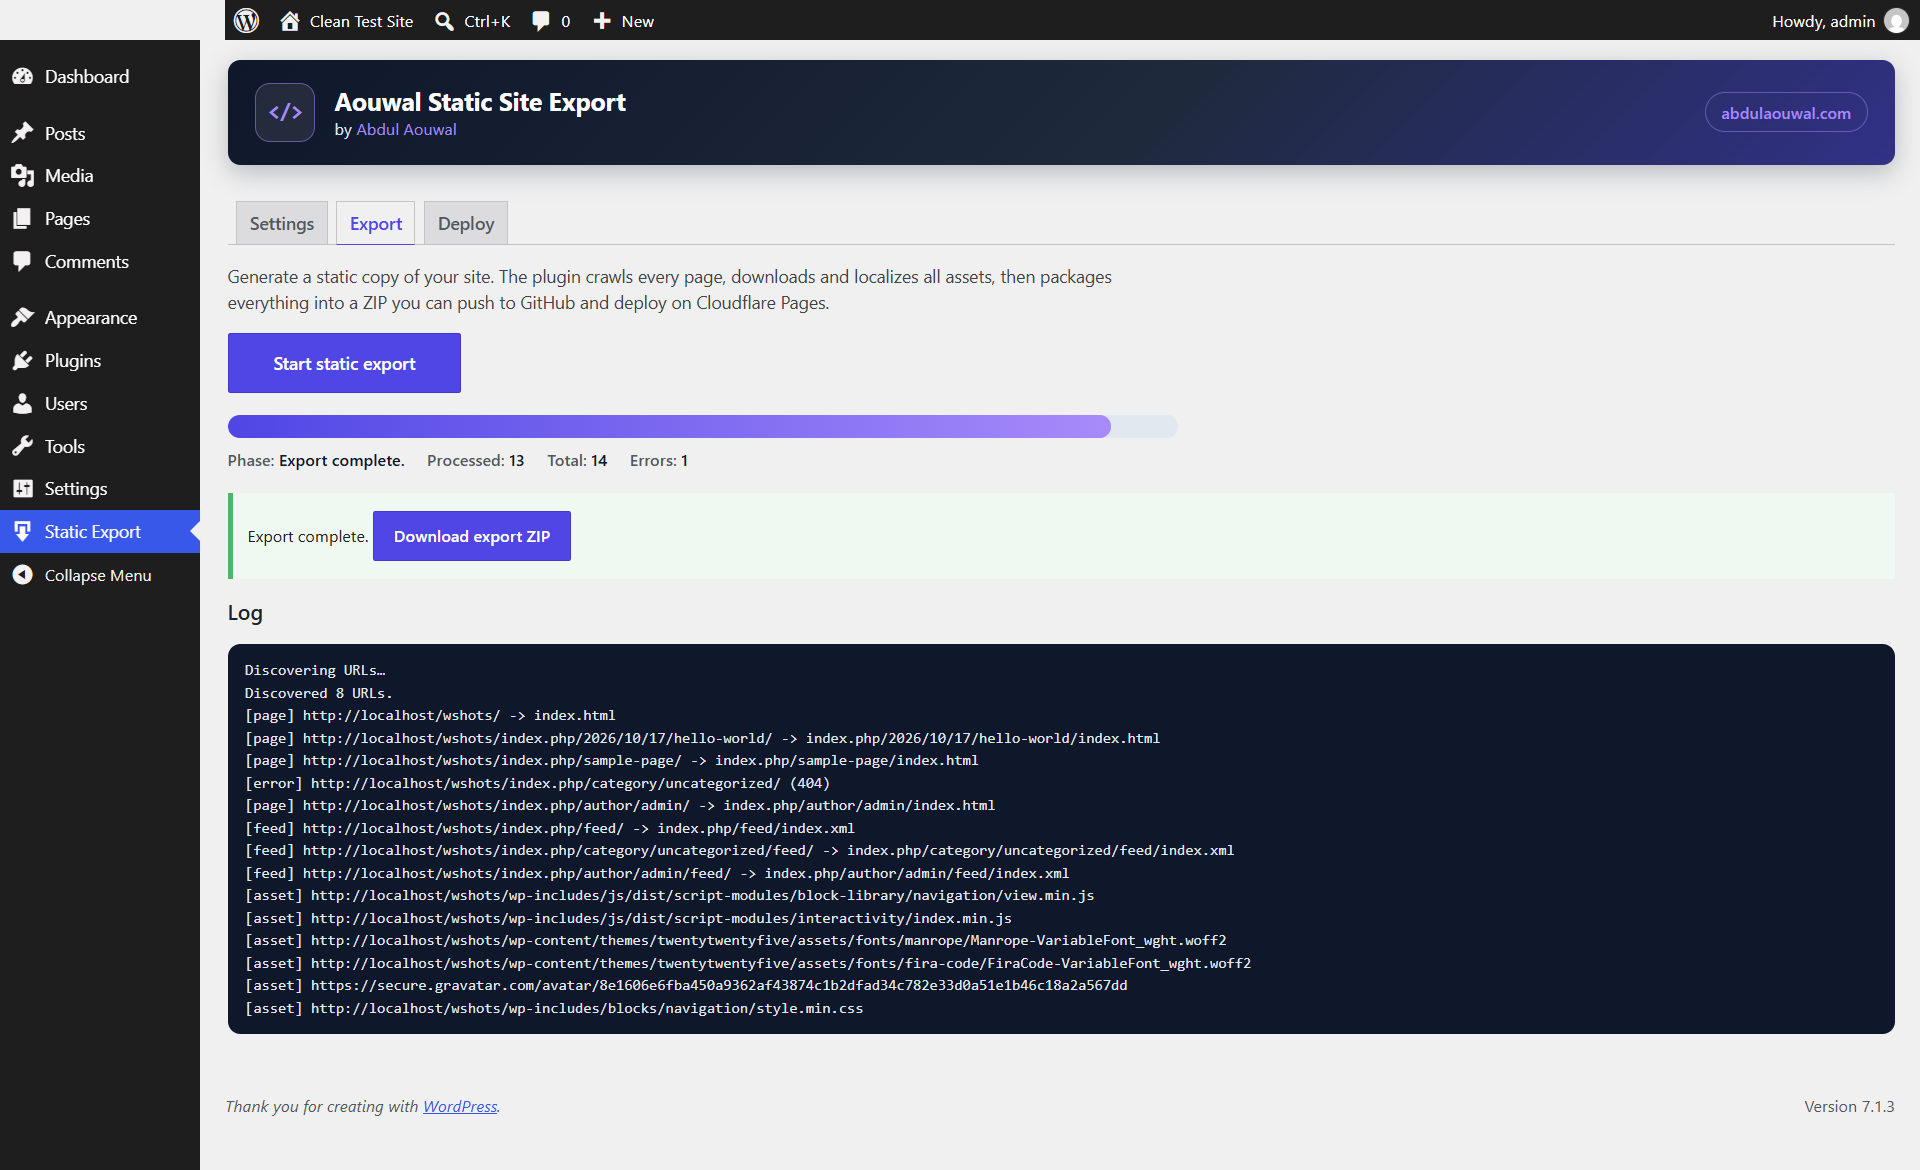Viewport: 1920px width, 1170px height.
Task: Click the Settings sliders icon in sidebar
Action: pos(23,489)
